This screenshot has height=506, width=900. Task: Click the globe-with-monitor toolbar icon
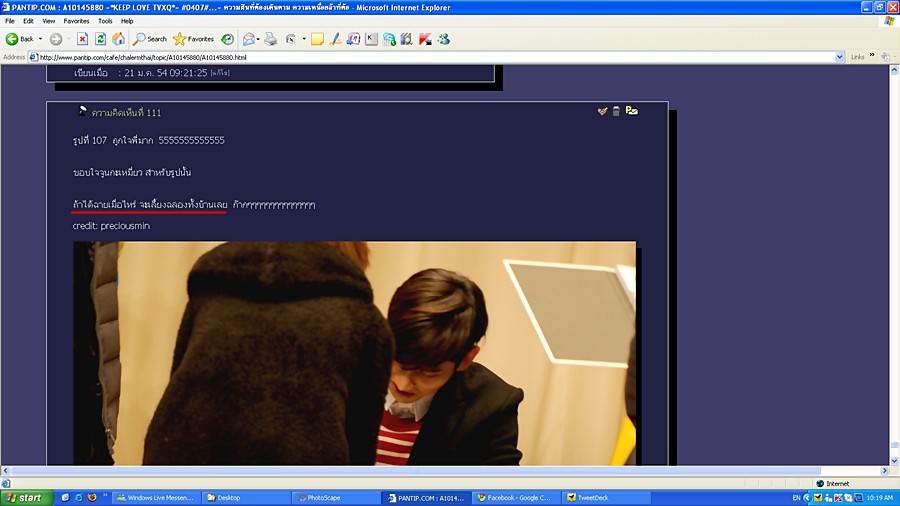[389, 39]
